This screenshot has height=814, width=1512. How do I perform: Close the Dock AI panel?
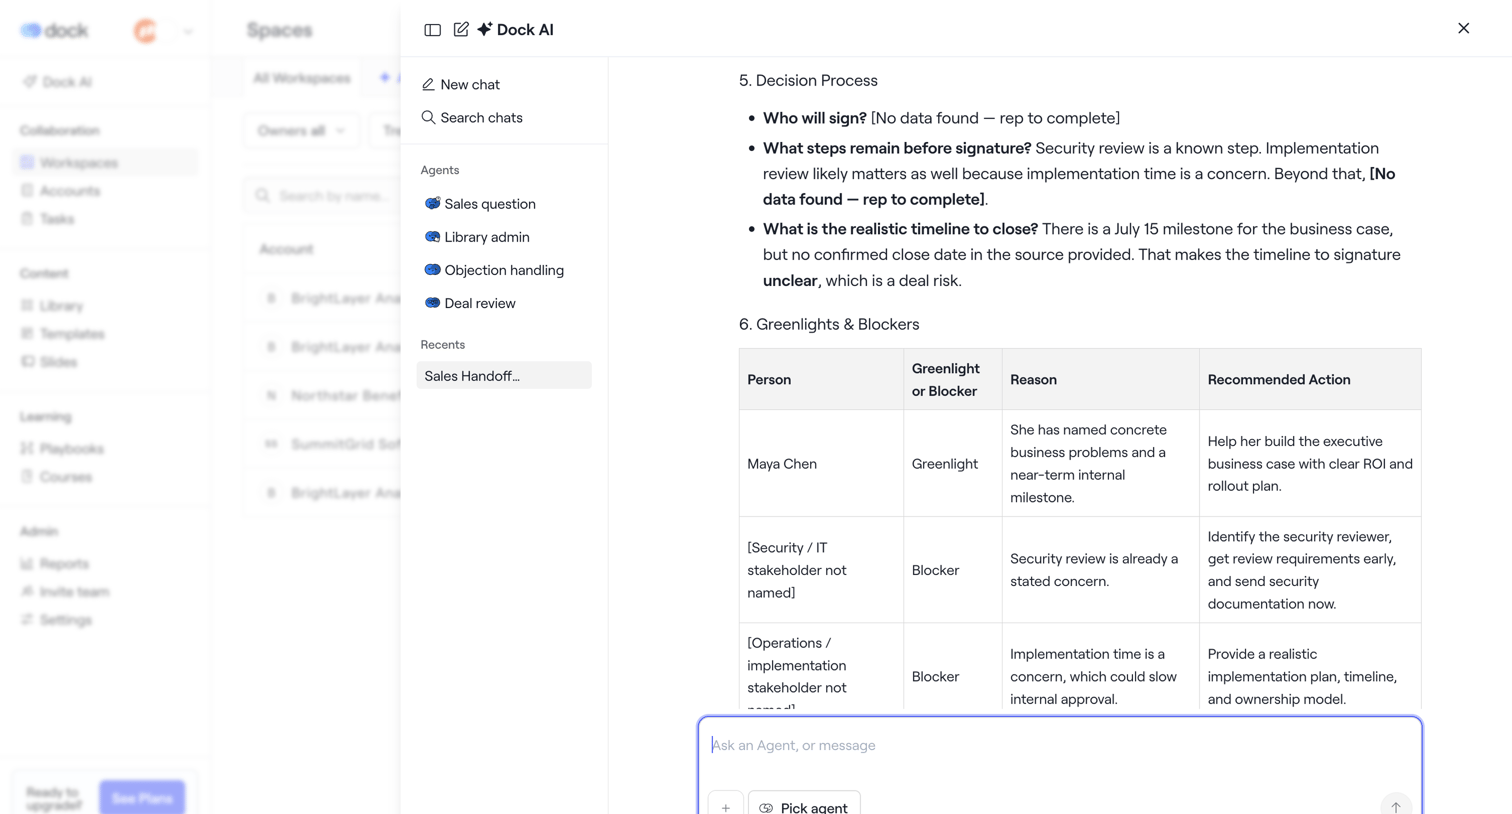point(1463,28)
